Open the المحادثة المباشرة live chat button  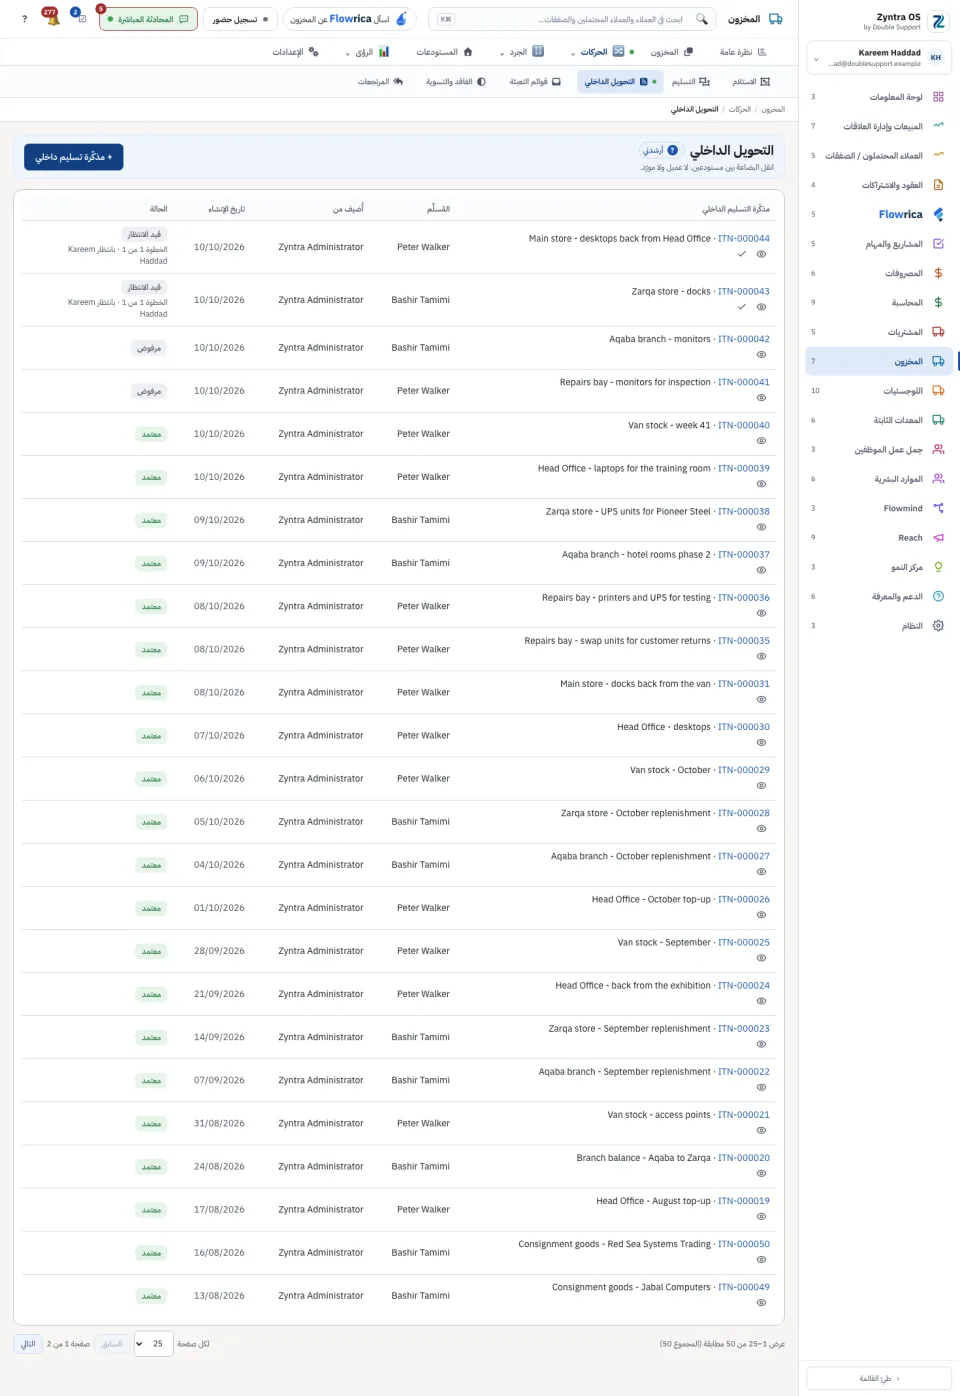148,19
